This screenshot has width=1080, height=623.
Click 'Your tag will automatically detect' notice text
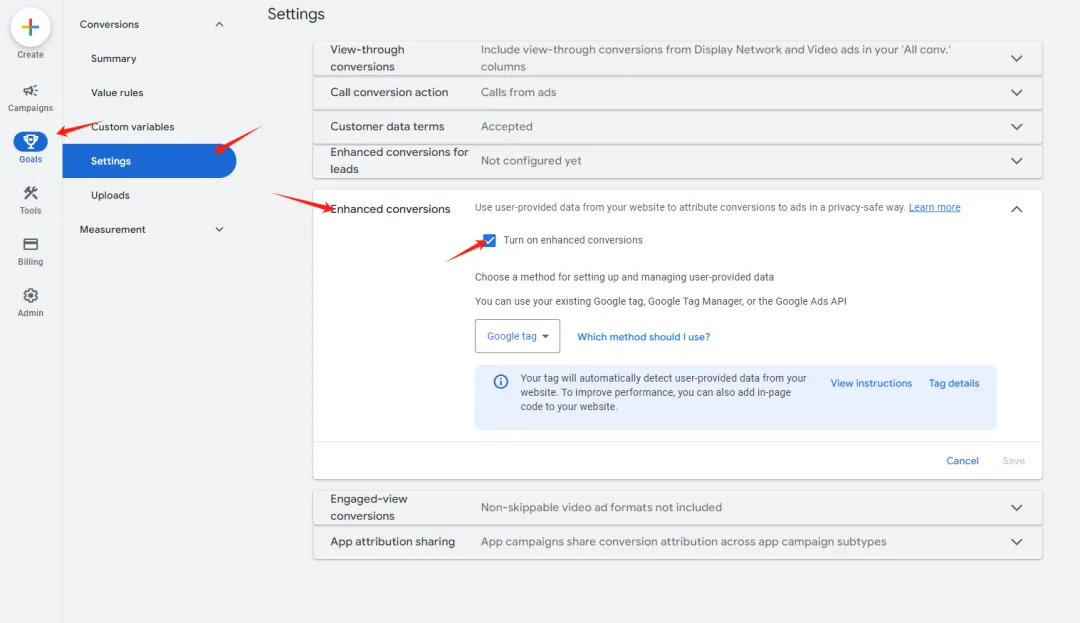663,392
